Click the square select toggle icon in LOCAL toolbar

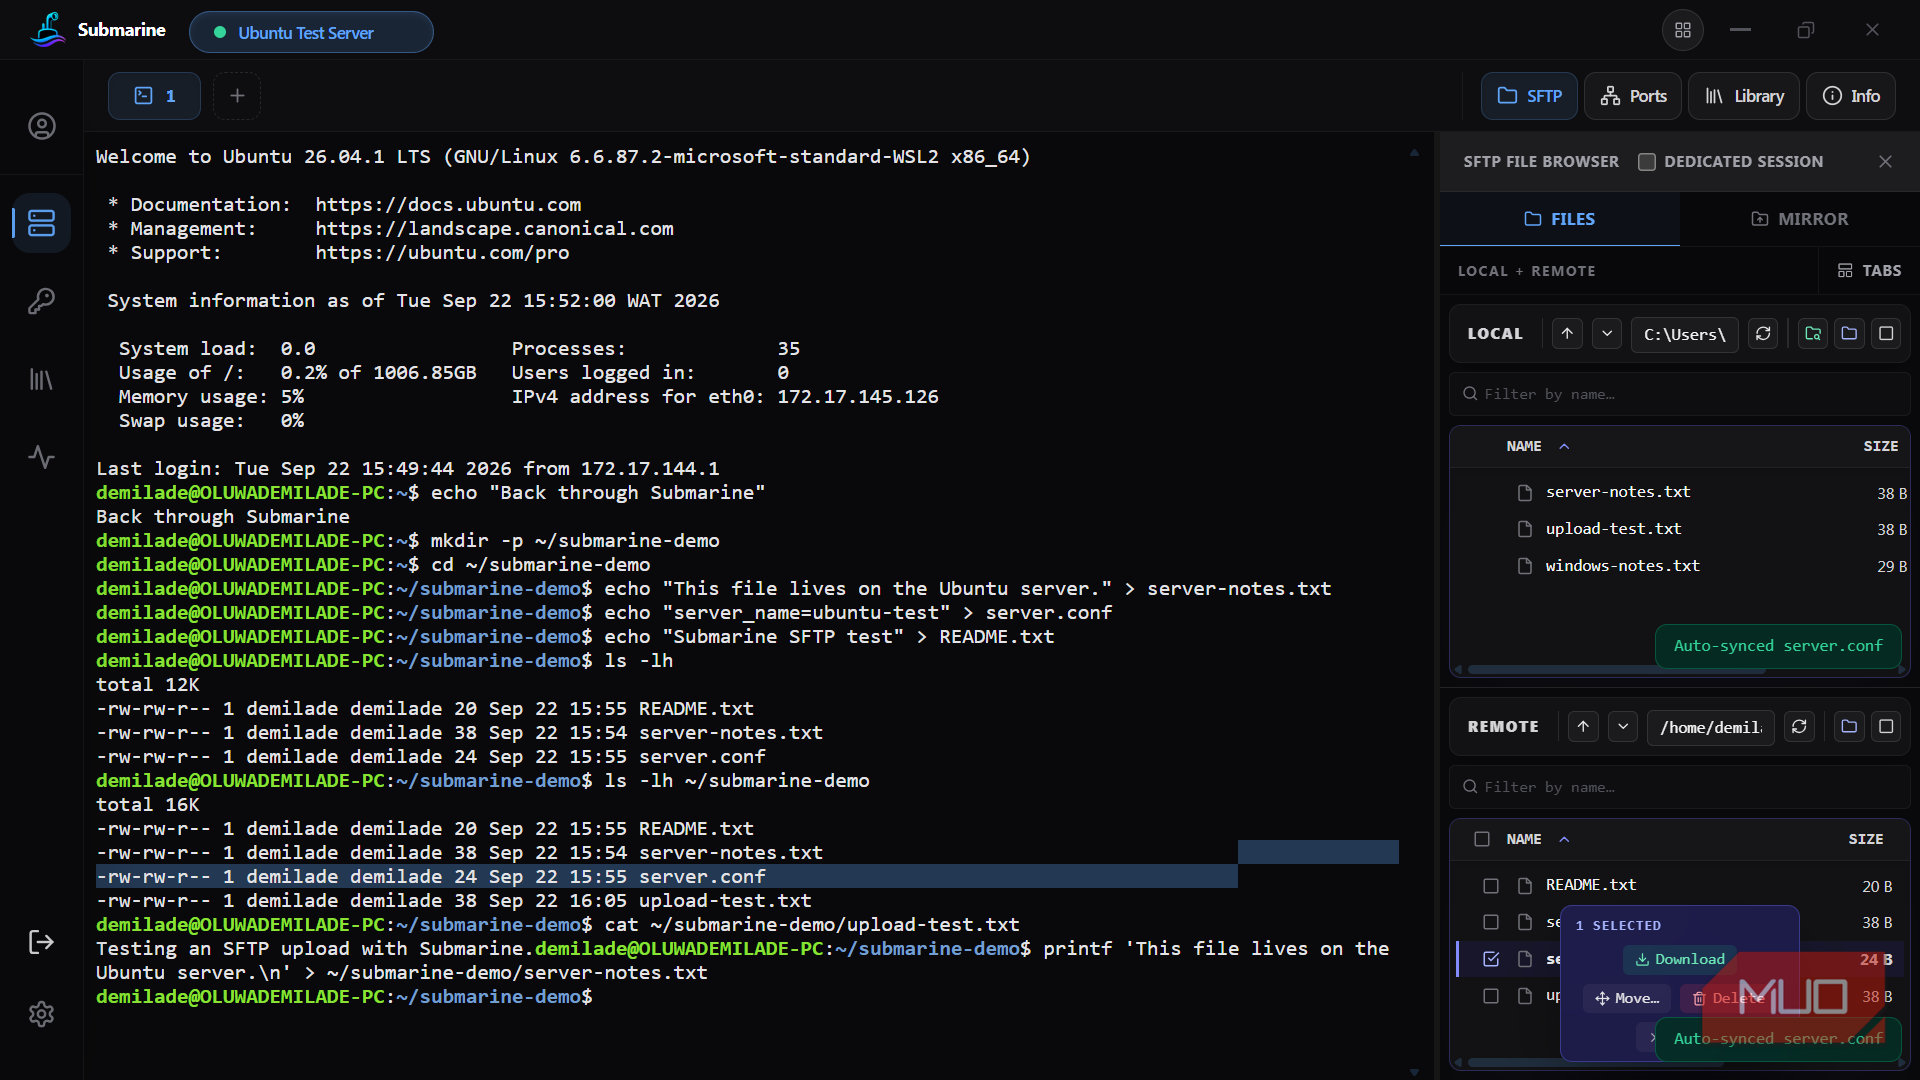coord(1886,334)
